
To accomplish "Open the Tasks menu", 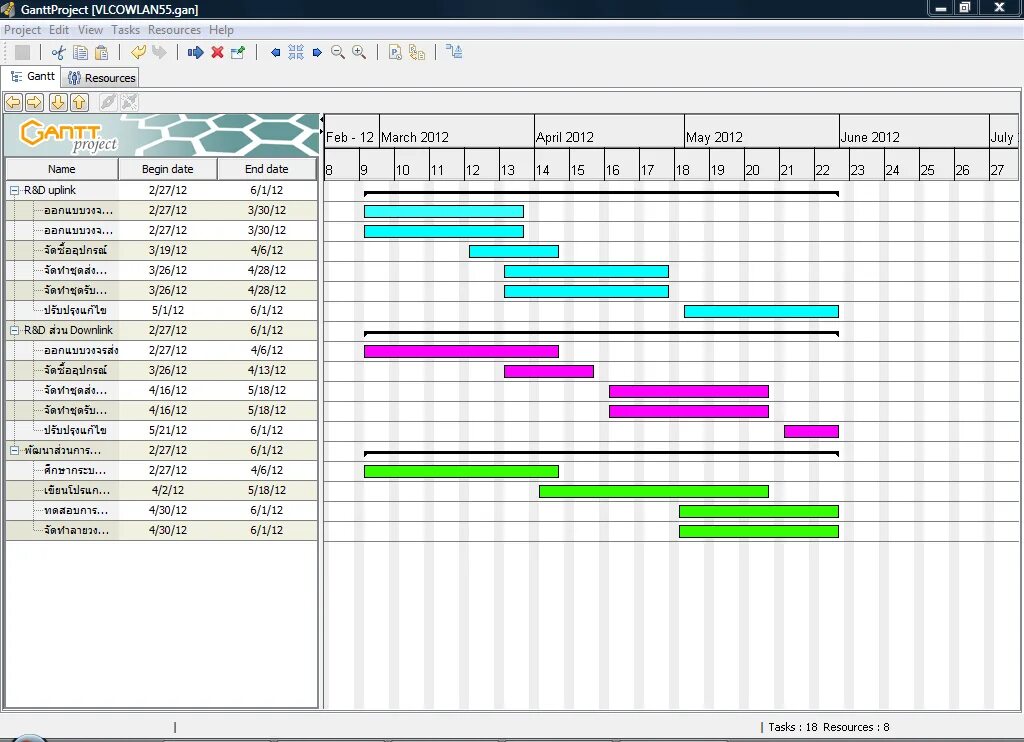I will (x=125, y=30).
